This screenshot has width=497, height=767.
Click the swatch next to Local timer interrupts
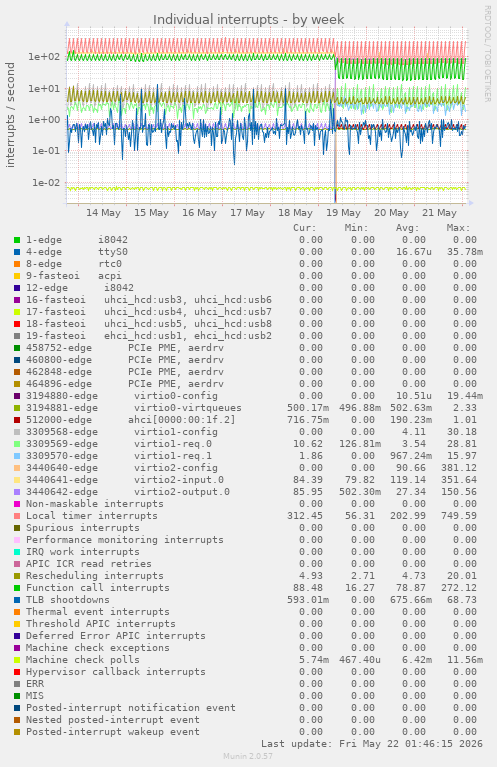[x=17, y=516]
